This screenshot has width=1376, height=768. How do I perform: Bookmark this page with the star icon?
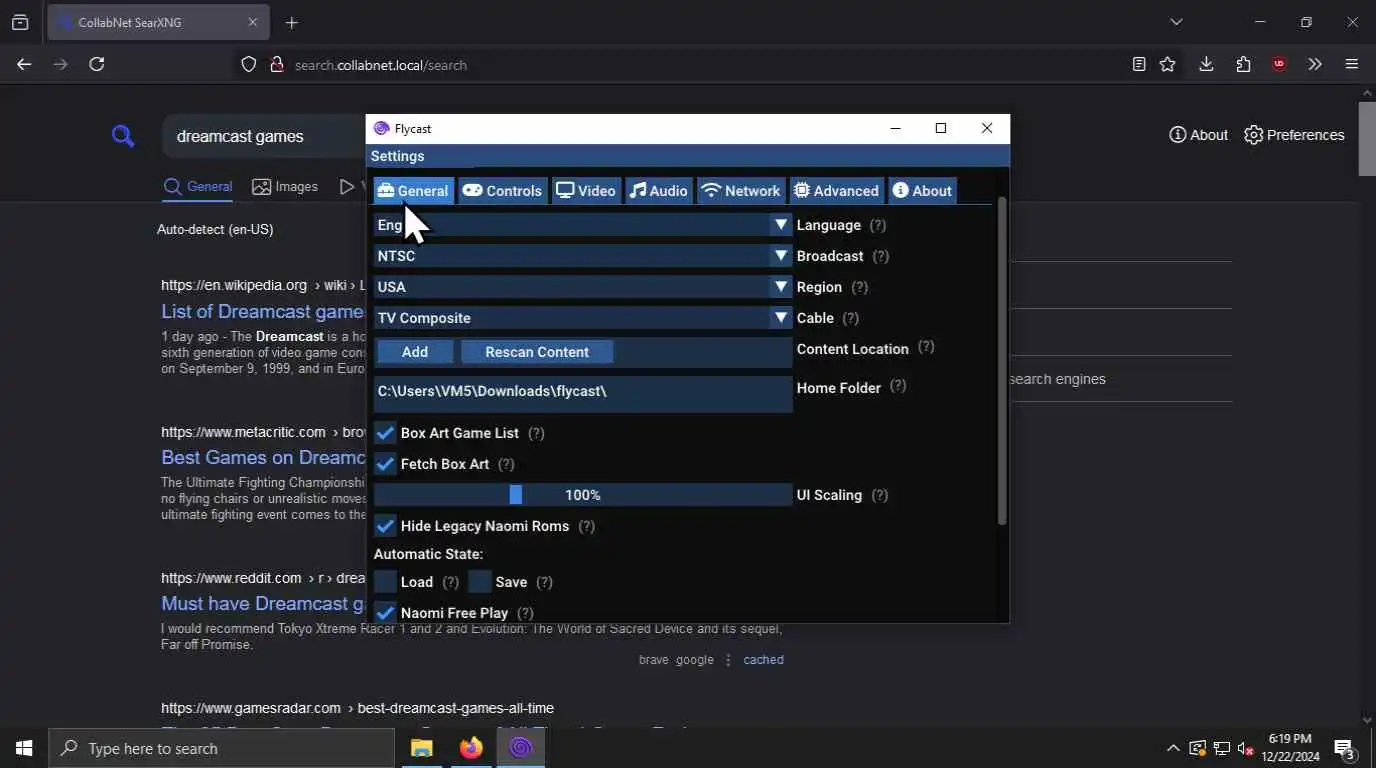point(1167,64)
